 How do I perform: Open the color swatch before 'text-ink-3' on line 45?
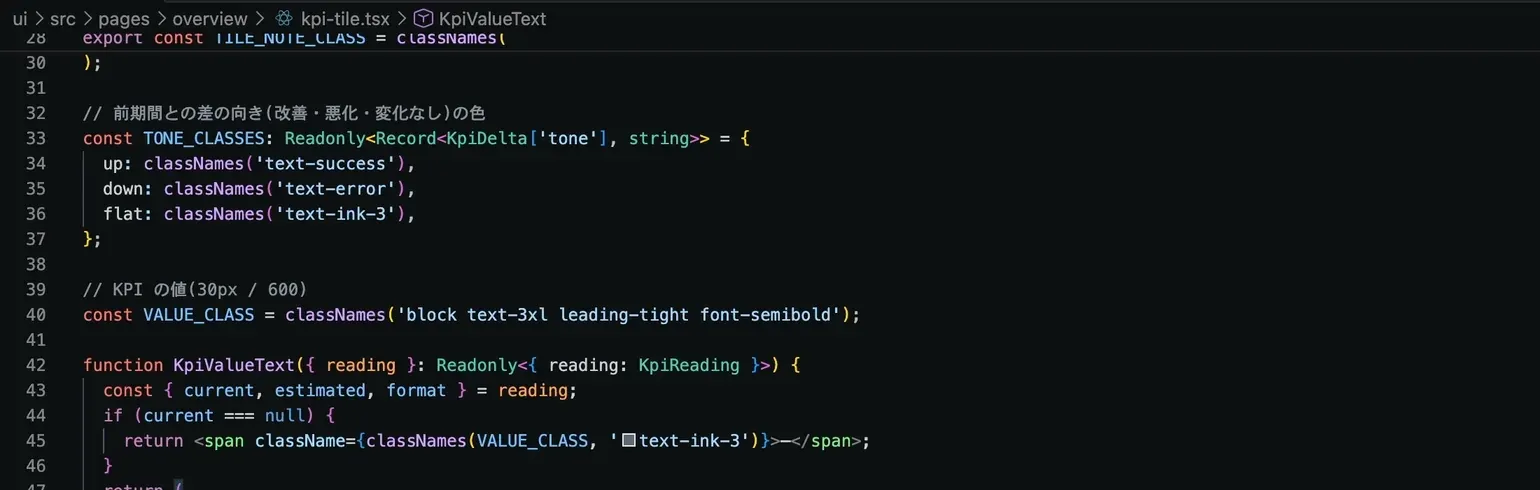(x=629, y=441)
